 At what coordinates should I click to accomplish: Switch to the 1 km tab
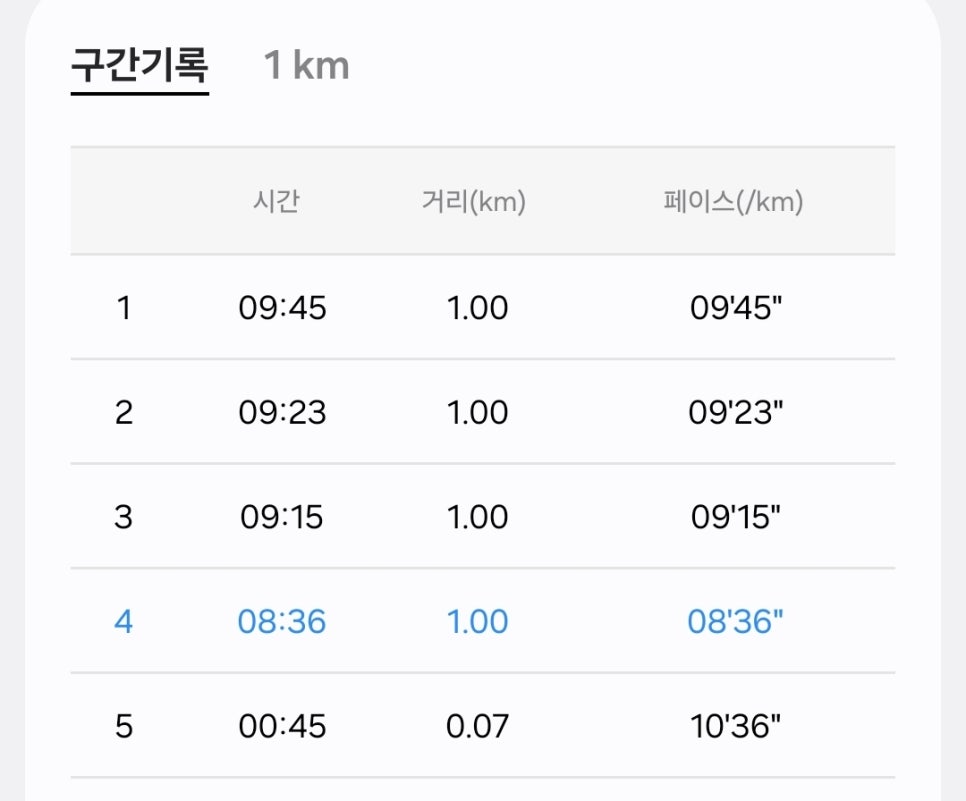[306, 65]
